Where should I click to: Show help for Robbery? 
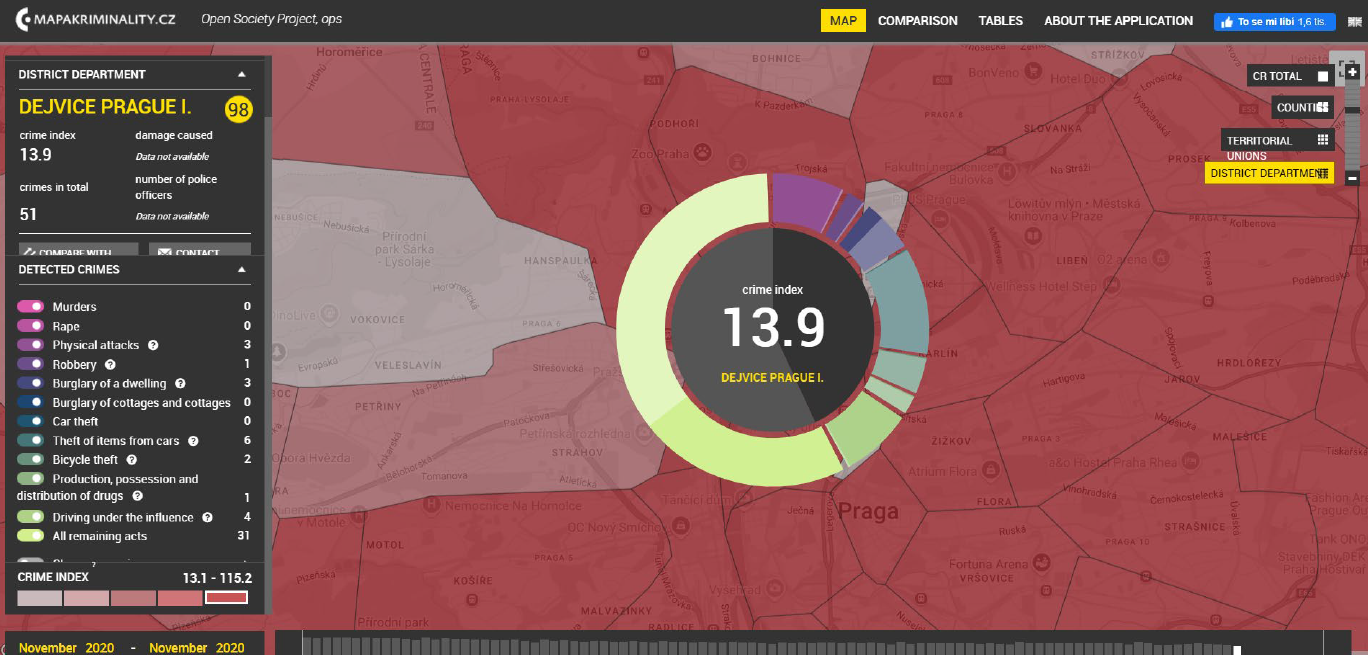110,365
